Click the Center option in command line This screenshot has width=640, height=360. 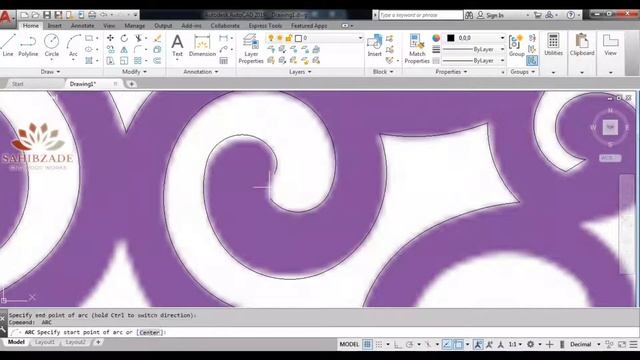150,332
